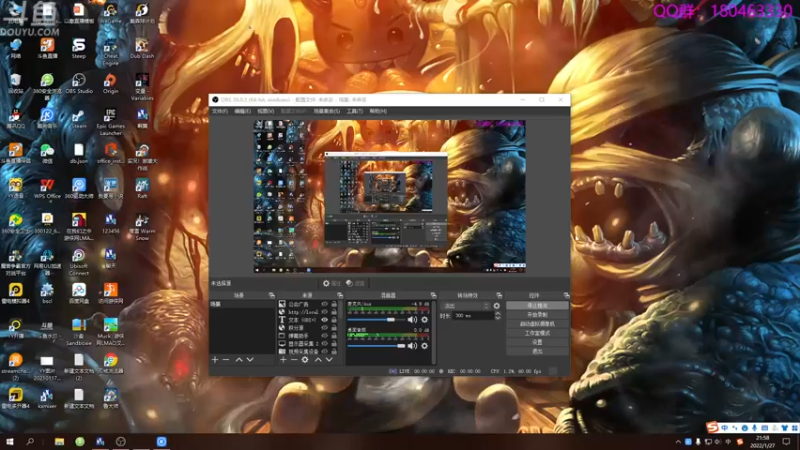This screenshot has height=450, width=800.
Task: Open Ubisoft Connect desktop shortcut
Action: tap(79, 262)
